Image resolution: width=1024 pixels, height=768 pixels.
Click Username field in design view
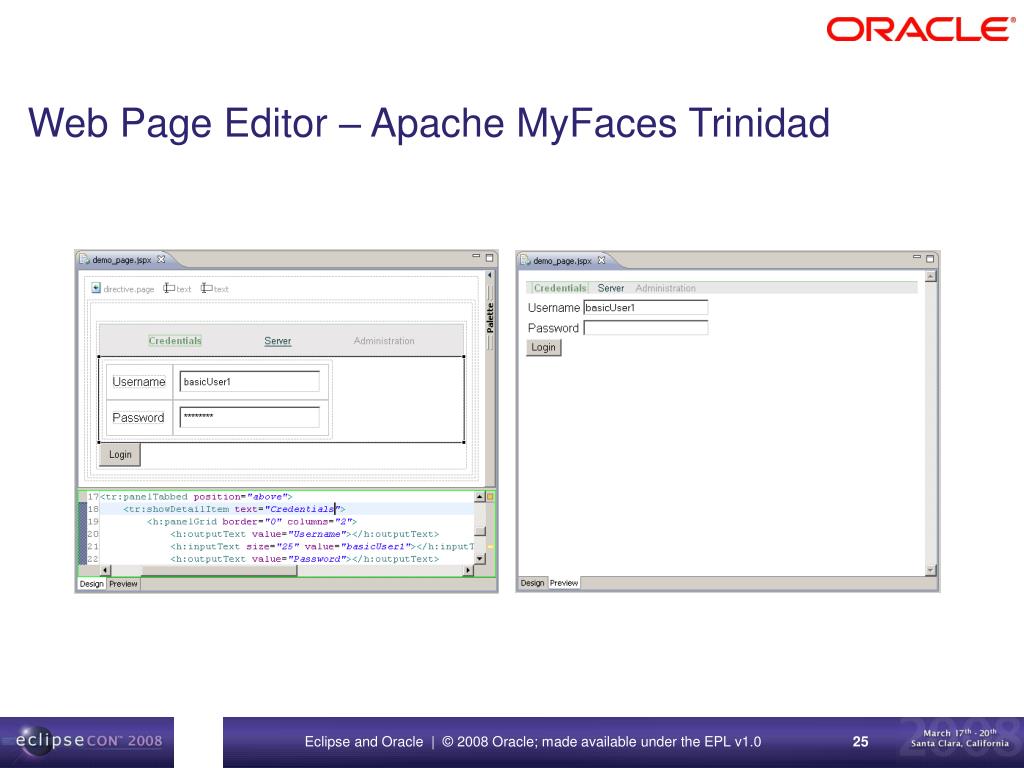coord(250,381)
